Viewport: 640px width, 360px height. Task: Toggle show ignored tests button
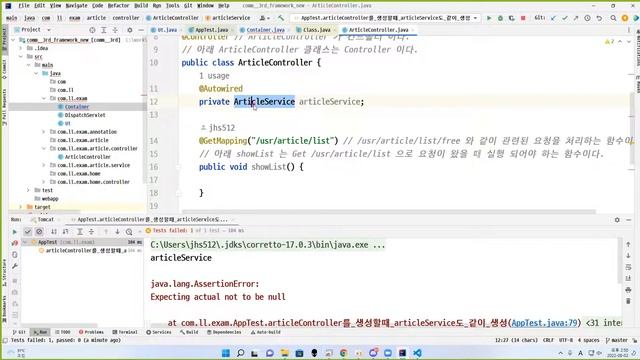(39, 231)
